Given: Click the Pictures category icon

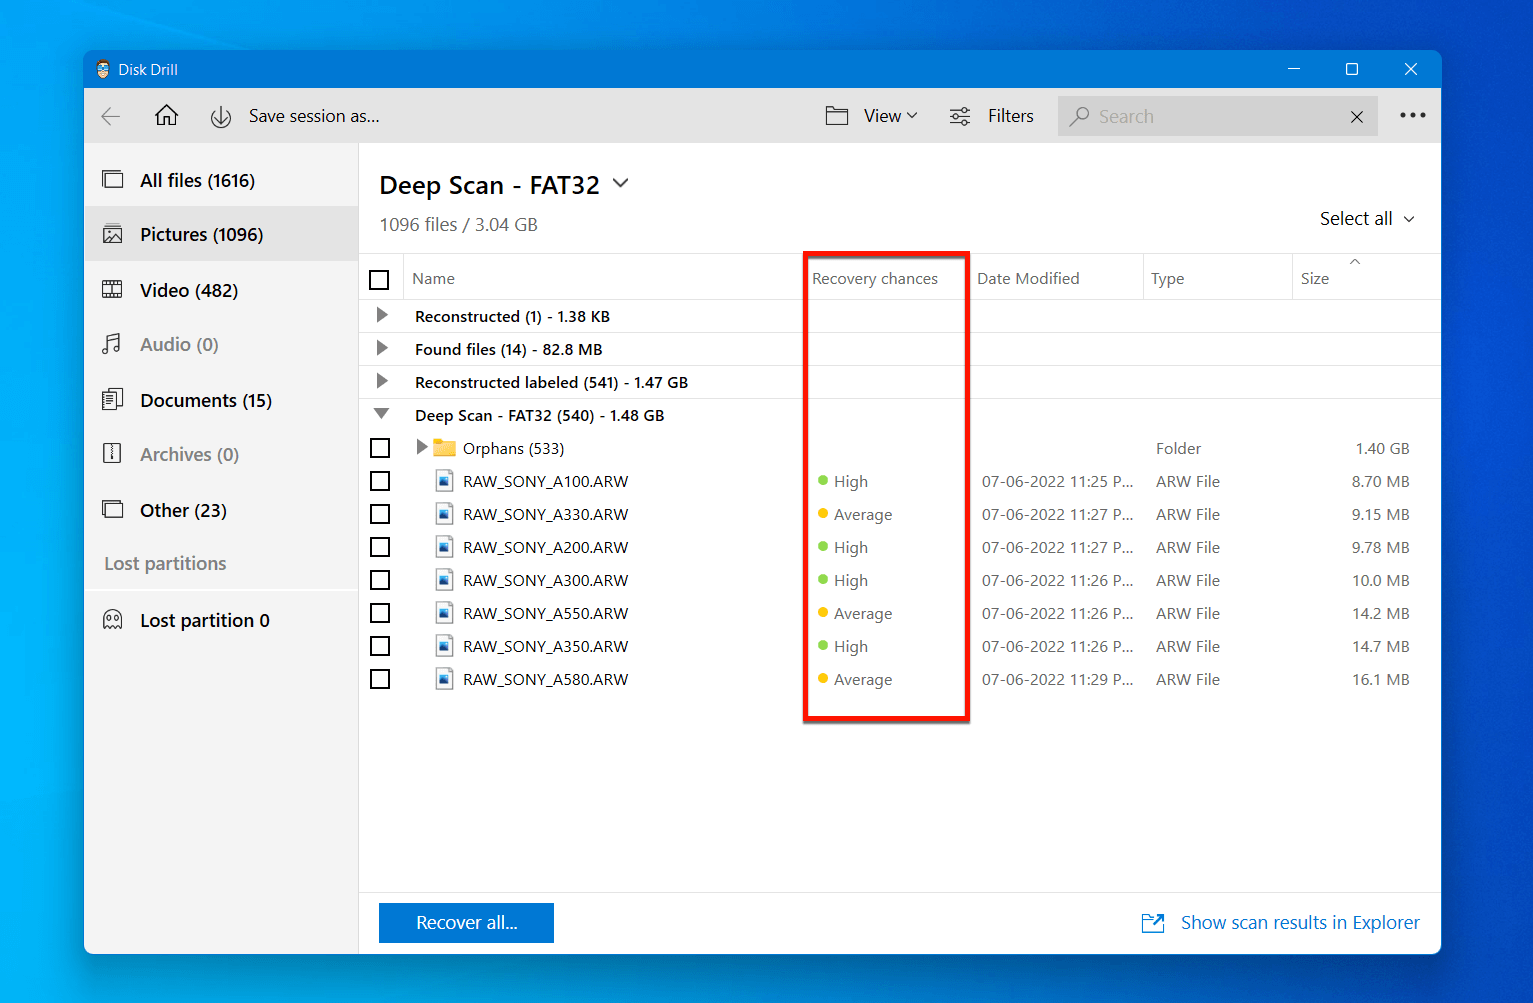Looking at the screenshot, I should pyautogui.click(x=113, y=234).
